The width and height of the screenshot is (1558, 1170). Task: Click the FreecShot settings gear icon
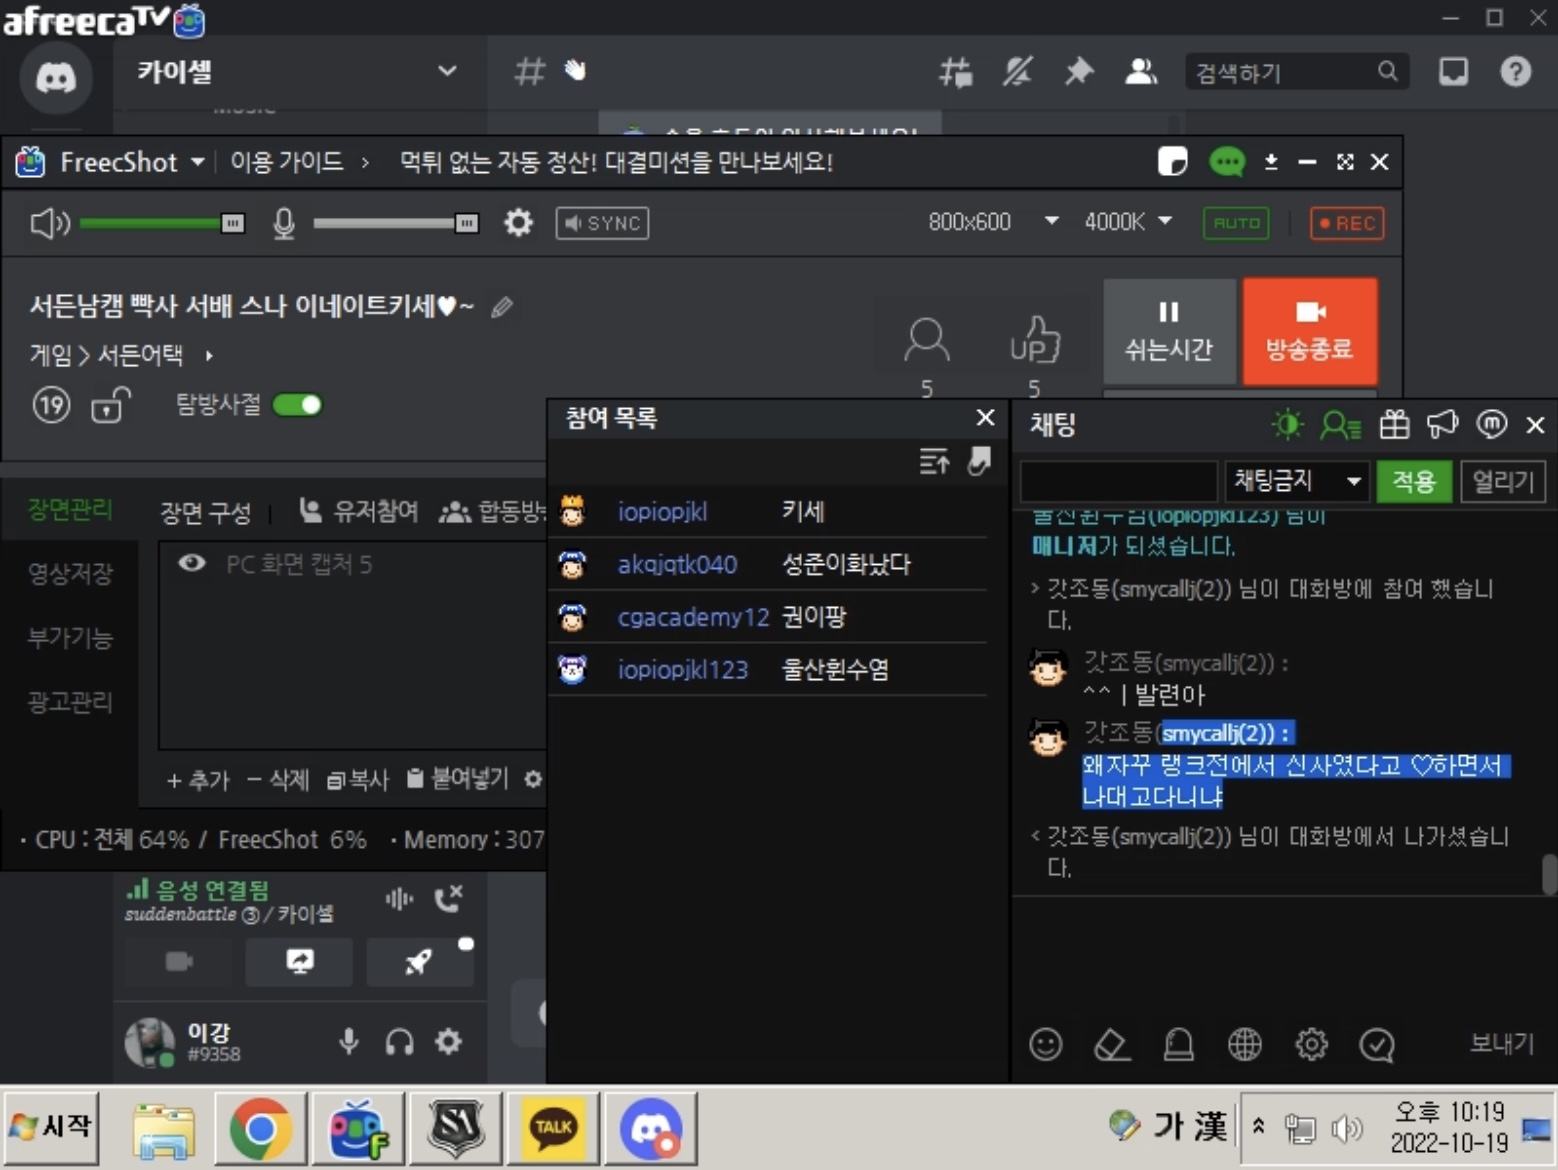point(518,222)
